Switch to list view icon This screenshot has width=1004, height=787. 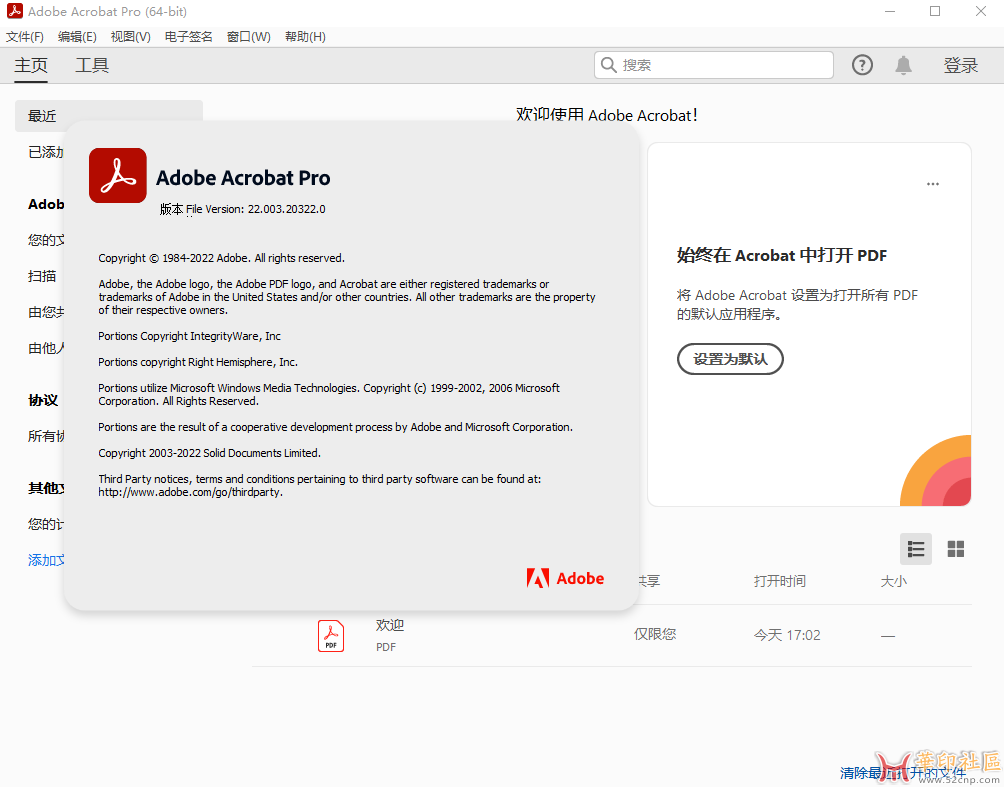[x=916, y=549]
